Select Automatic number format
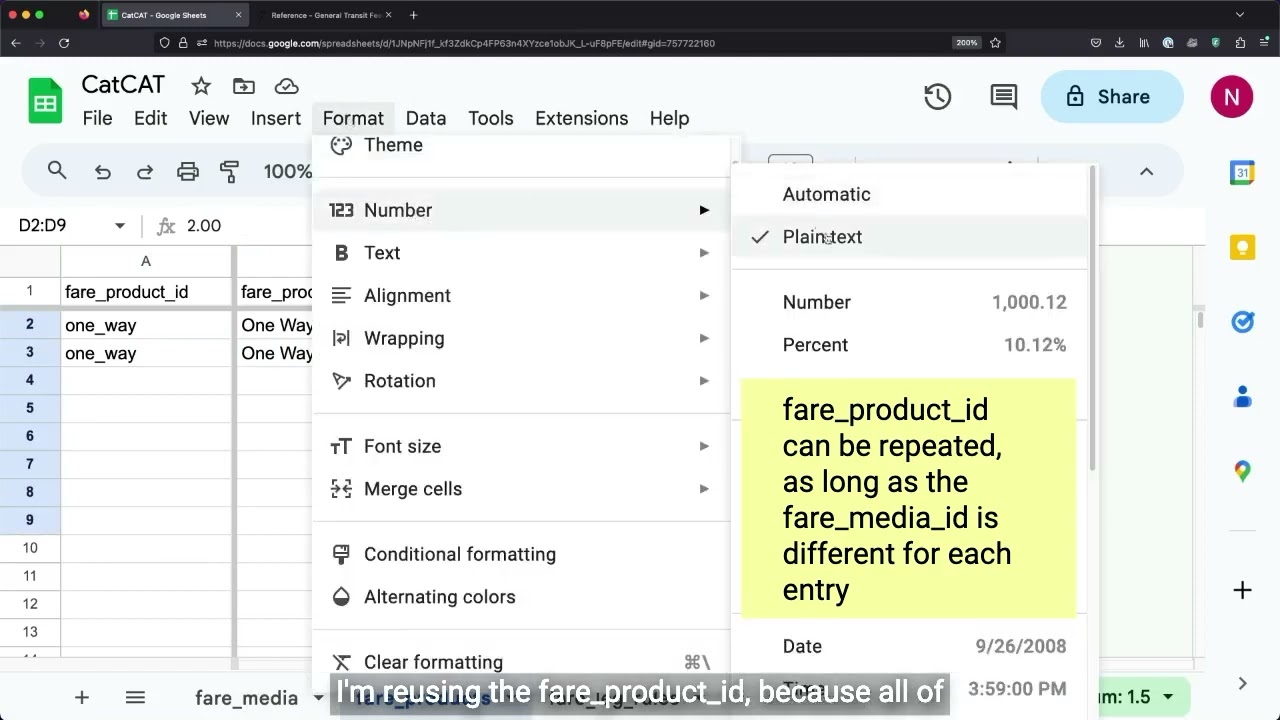Viewport: 1280px width, 720px height. pyautogui.click(x=908, y=194)
